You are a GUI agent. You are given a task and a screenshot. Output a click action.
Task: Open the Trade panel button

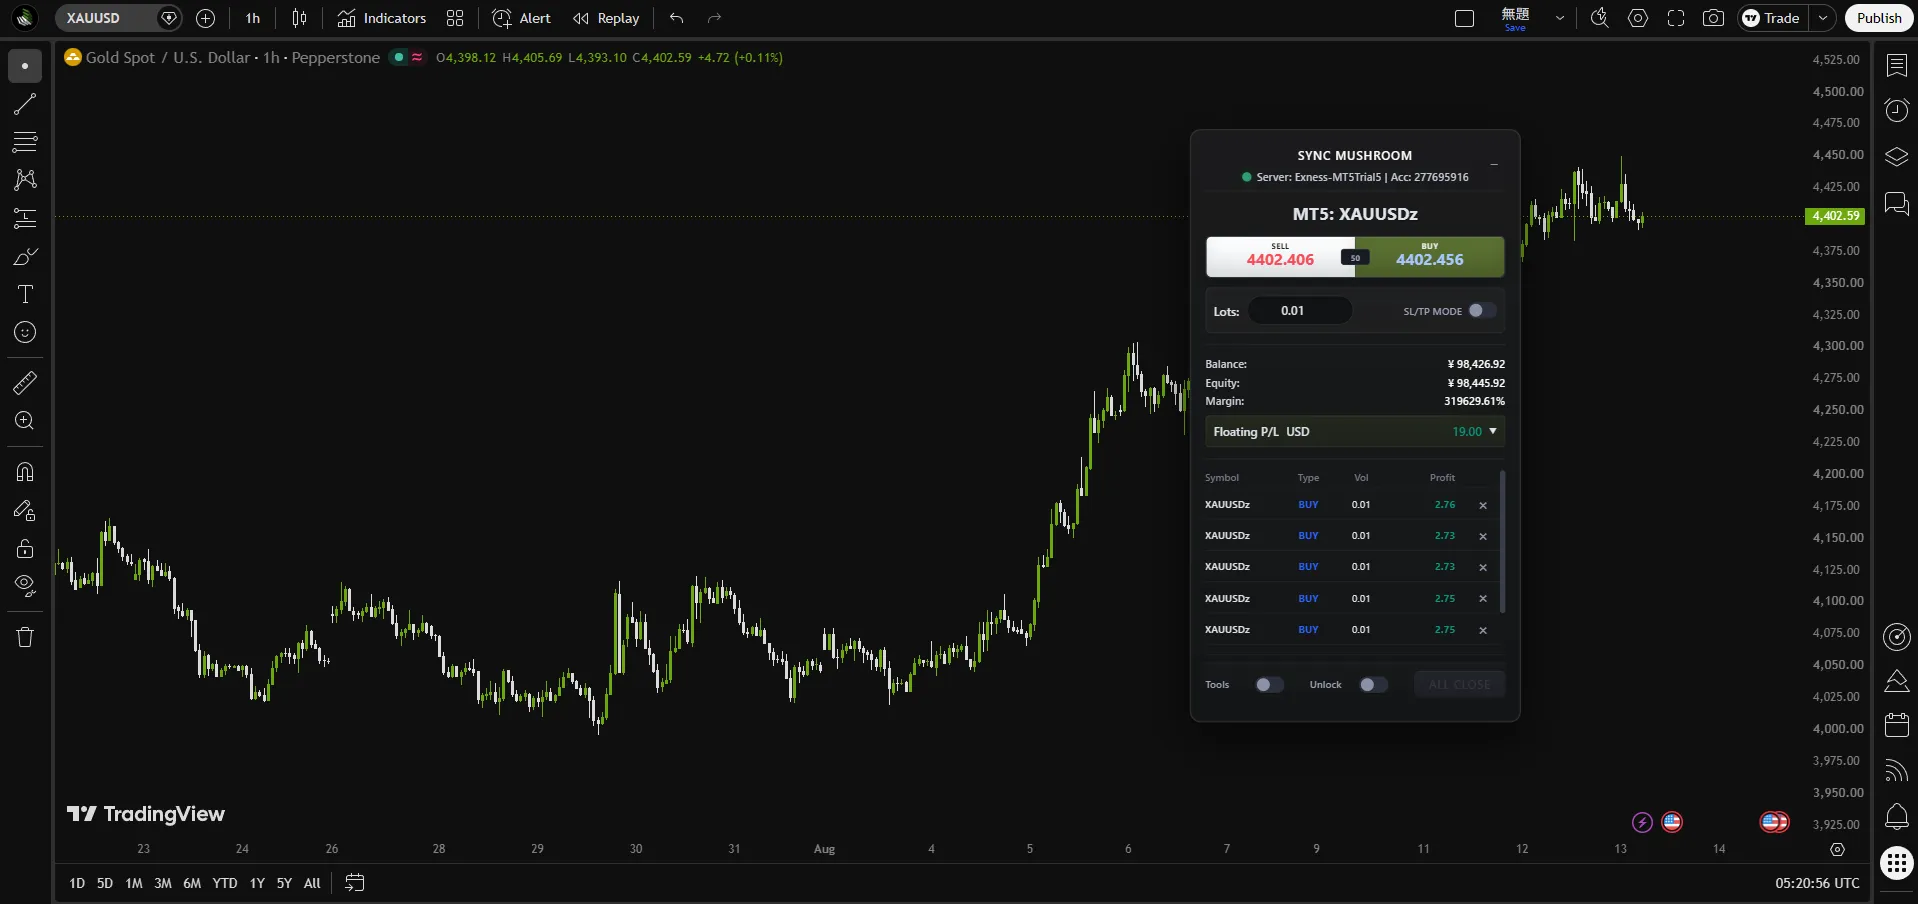pyautogui.click(x=1772, y=18)
